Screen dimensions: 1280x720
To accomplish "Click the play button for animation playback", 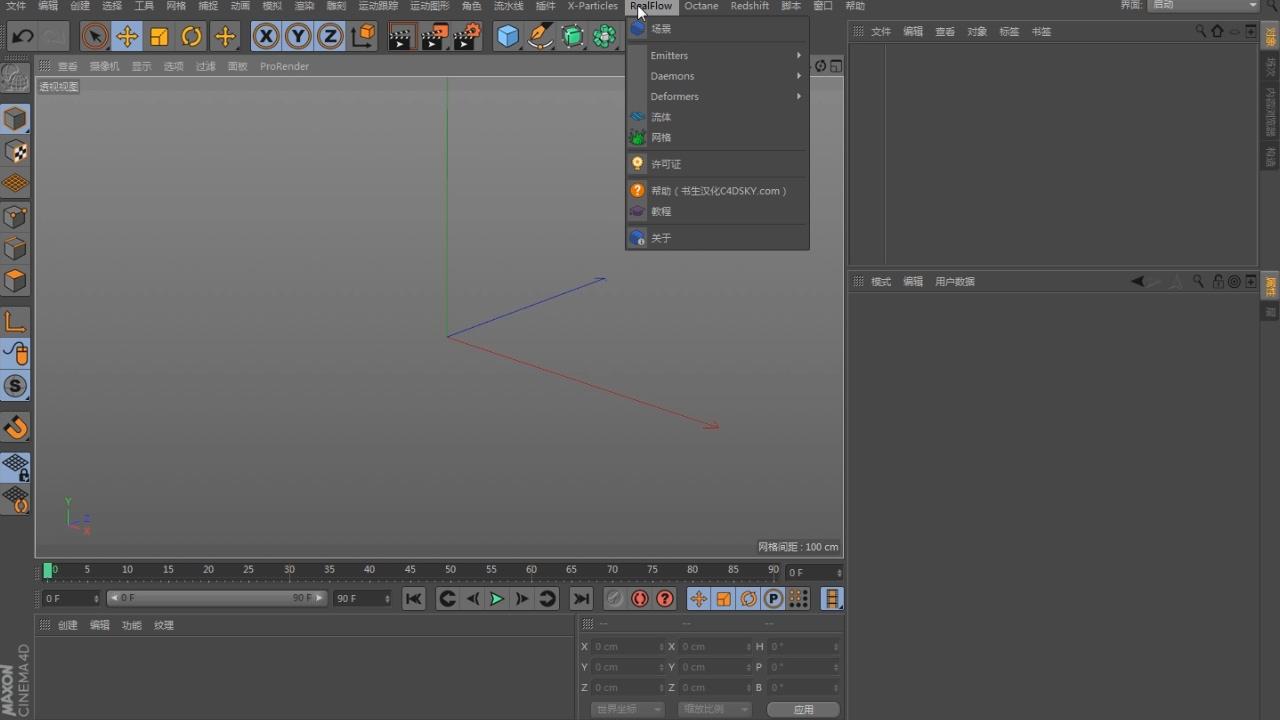I will click(497, 598).
